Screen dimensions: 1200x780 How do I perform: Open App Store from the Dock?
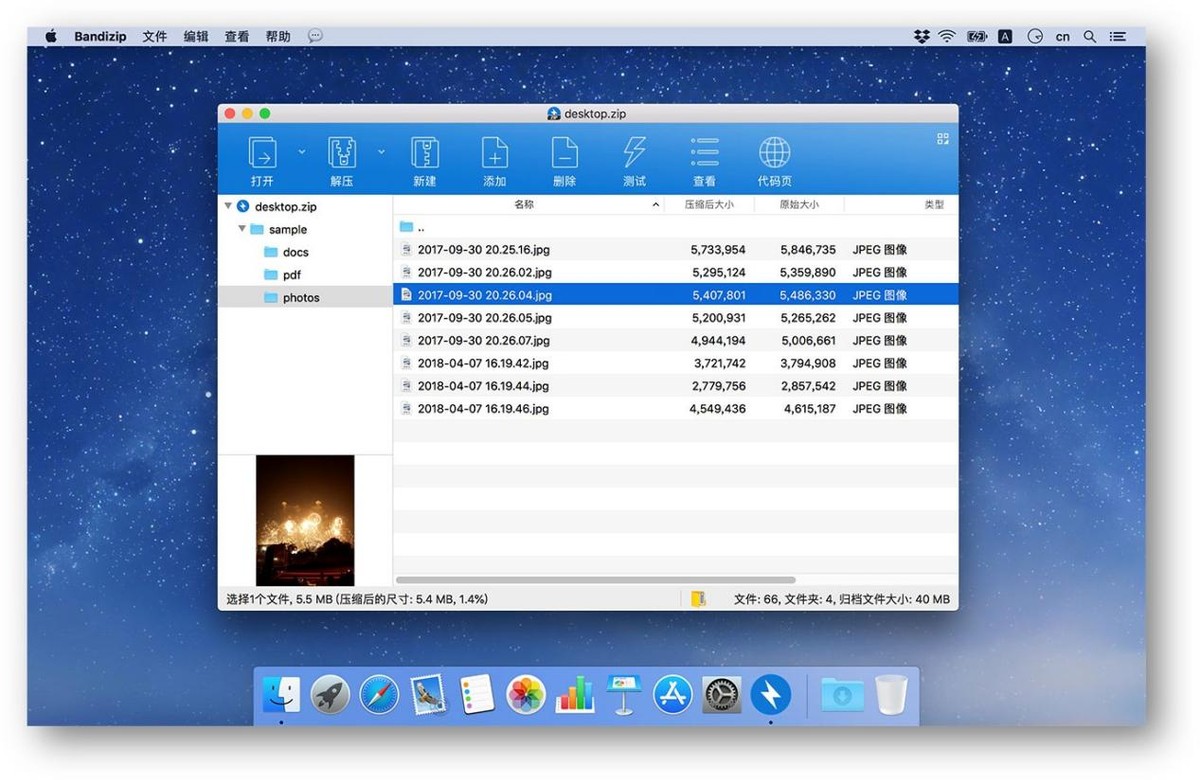point(672,694)
